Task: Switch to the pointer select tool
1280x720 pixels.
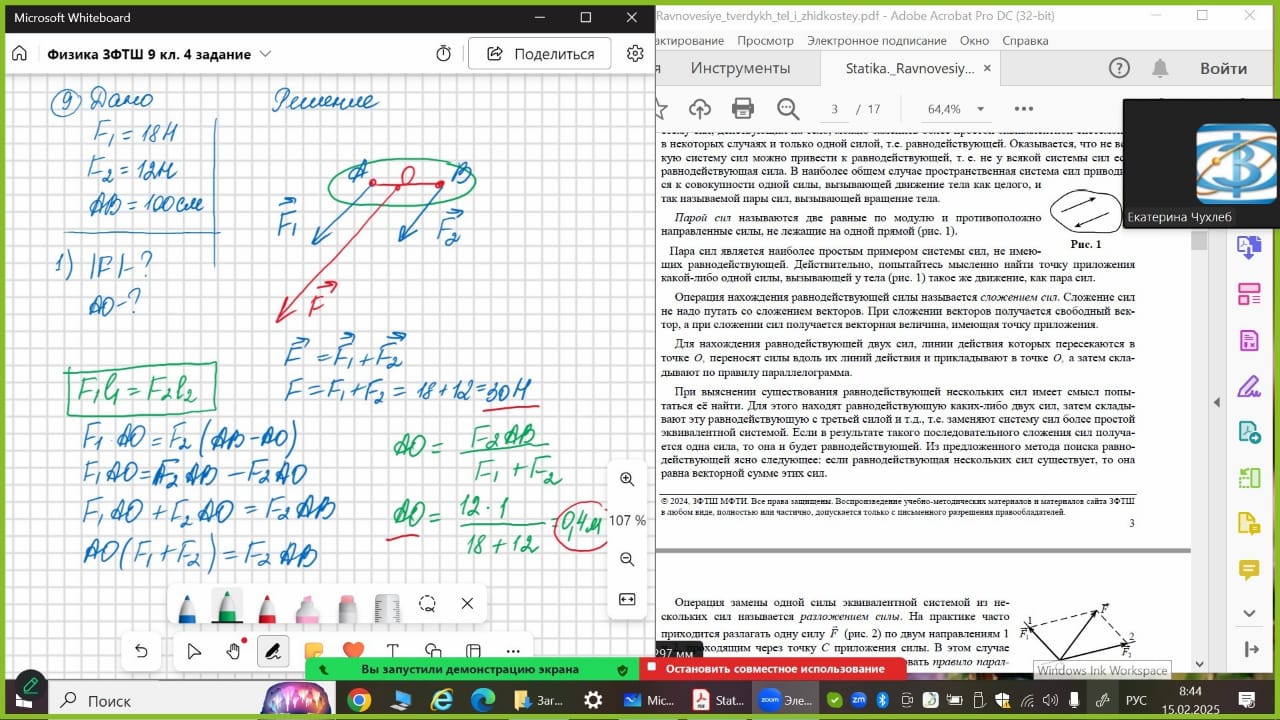Action: click(x=194, y=651)
